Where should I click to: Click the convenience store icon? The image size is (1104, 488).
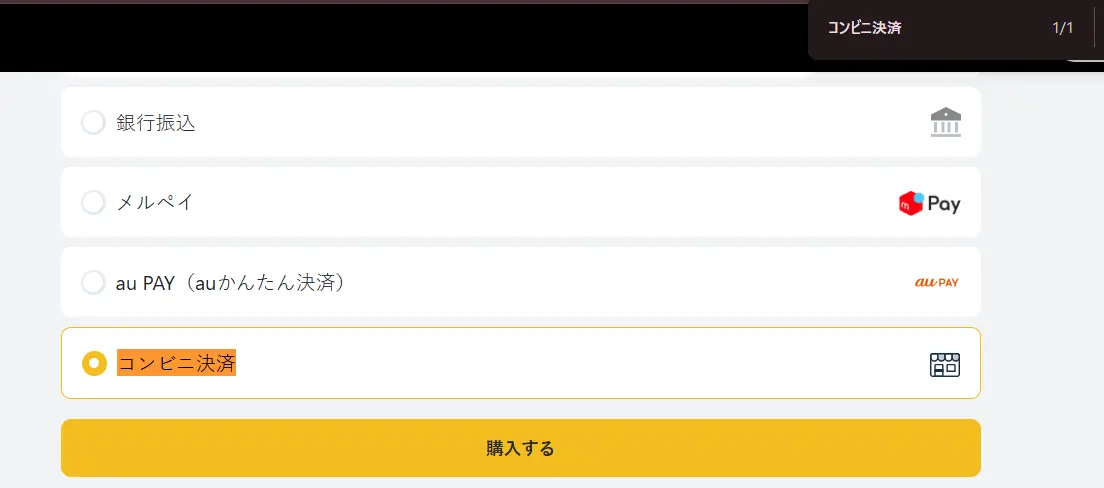coord(944,364)
